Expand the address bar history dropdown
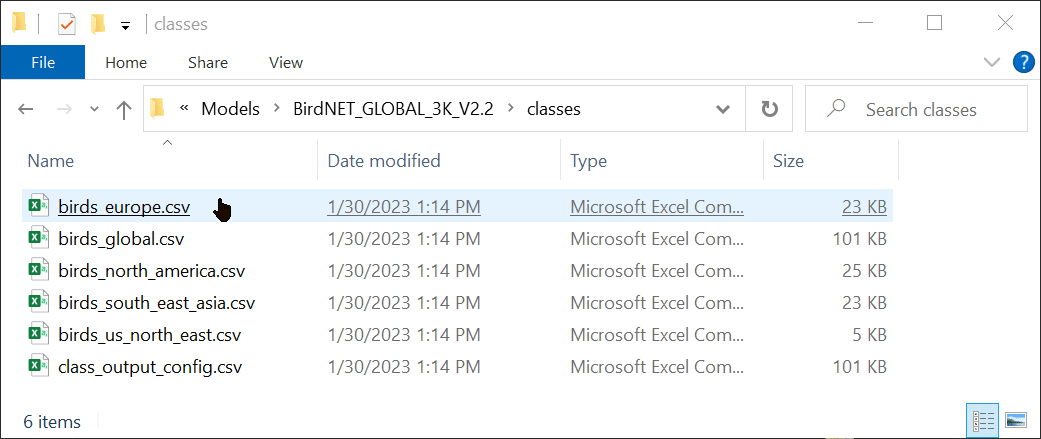This screenshot has width=1041, height=439. pos(722,109)
